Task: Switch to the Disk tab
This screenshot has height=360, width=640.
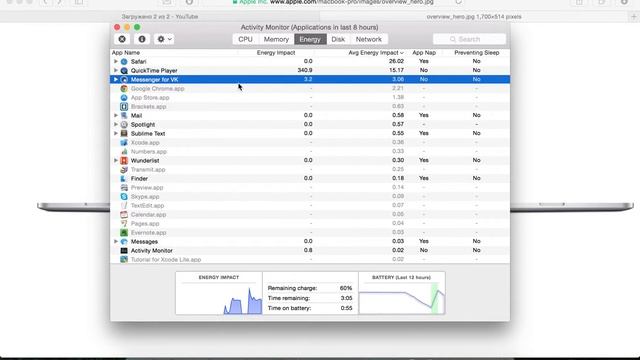Action: (338, 39)
